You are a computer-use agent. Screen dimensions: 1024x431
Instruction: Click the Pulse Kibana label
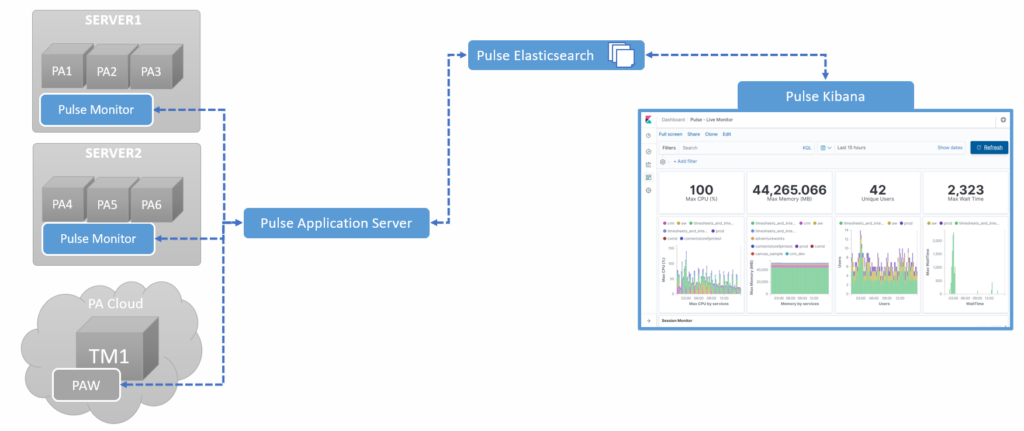point(825,96)
